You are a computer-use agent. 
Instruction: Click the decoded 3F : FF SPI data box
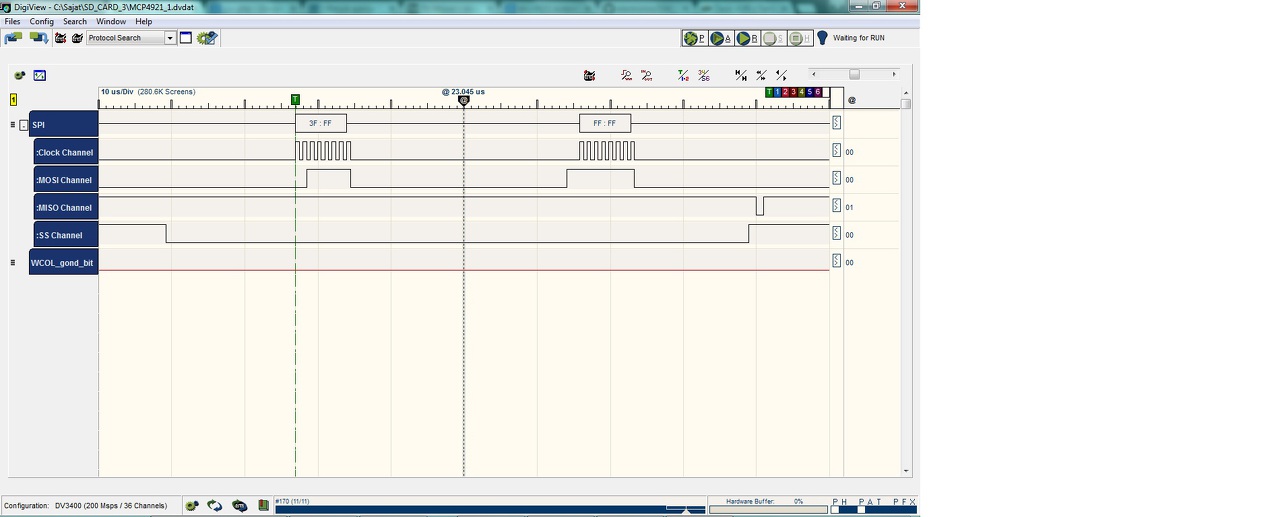pyautogui.click(x=321, y=124)
